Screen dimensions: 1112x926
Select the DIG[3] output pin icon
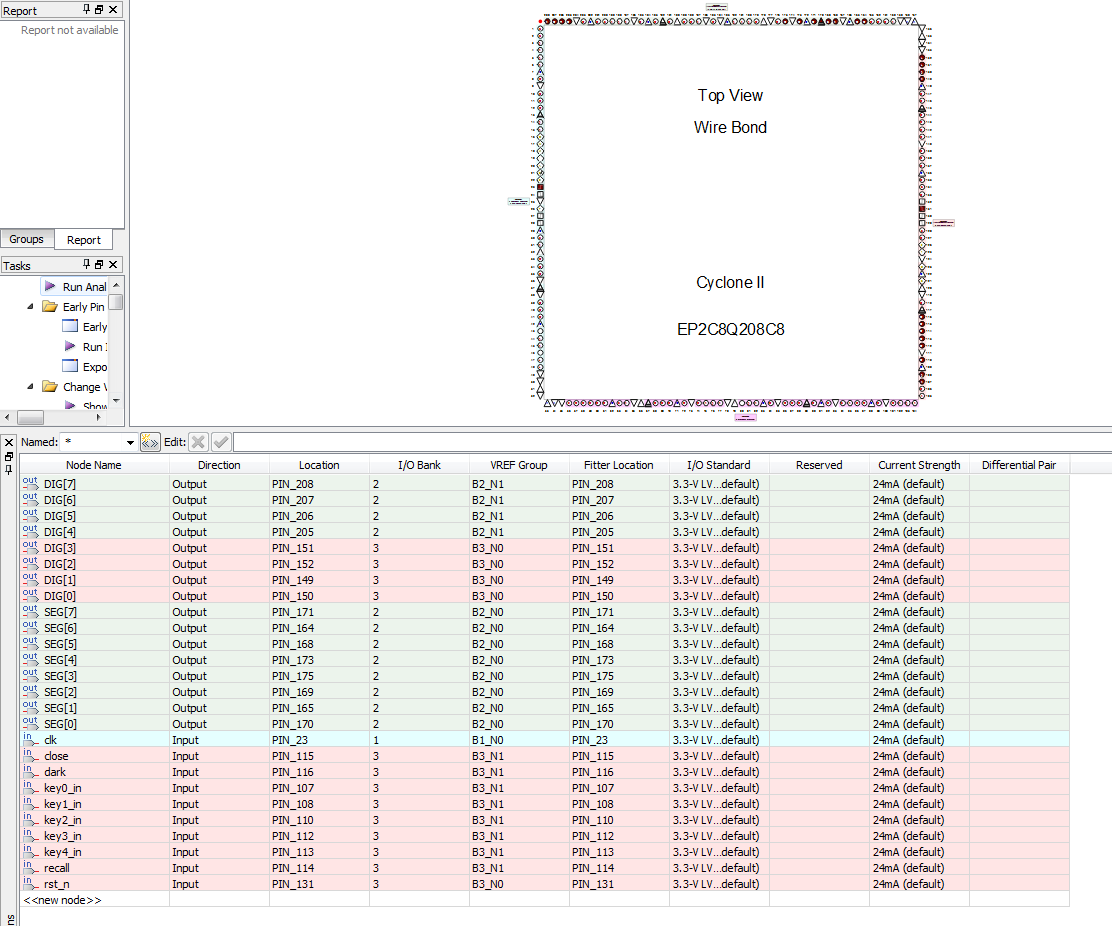[x=30, y=547]
